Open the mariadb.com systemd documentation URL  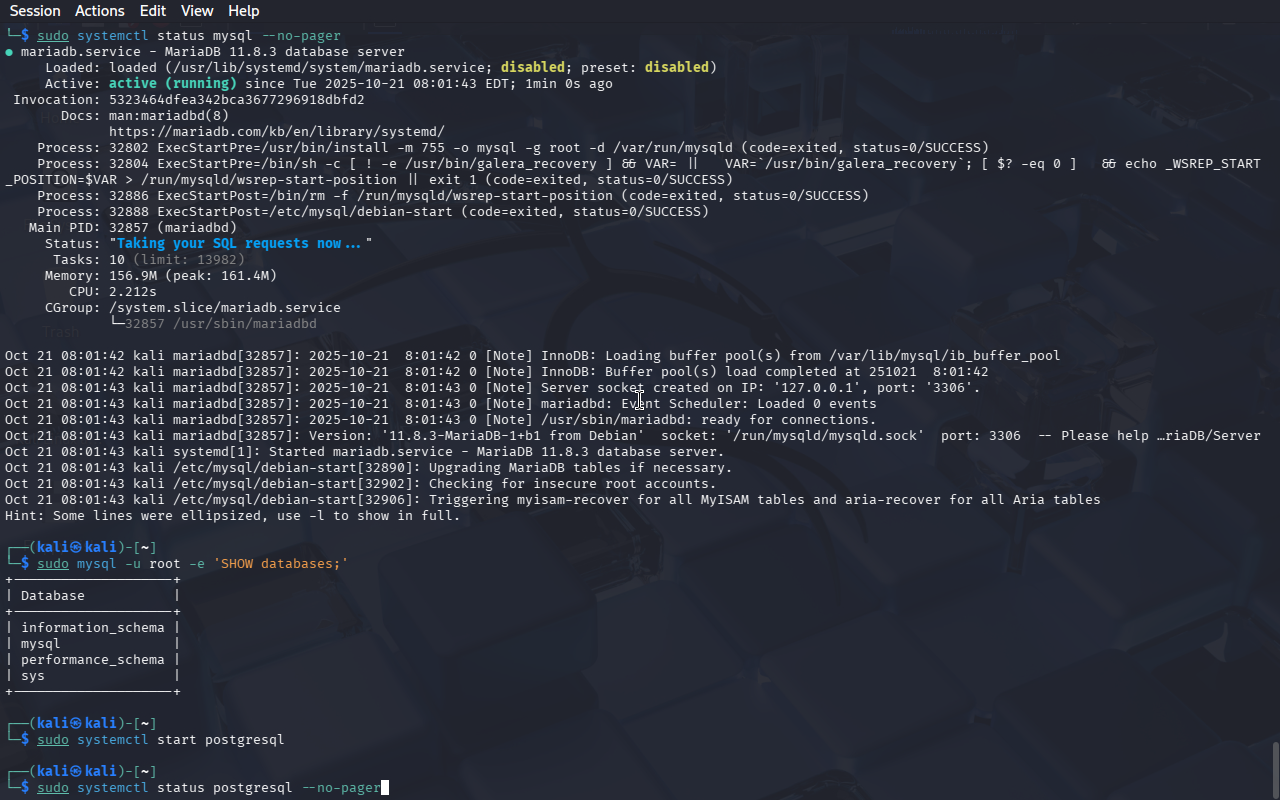point(276,132)
